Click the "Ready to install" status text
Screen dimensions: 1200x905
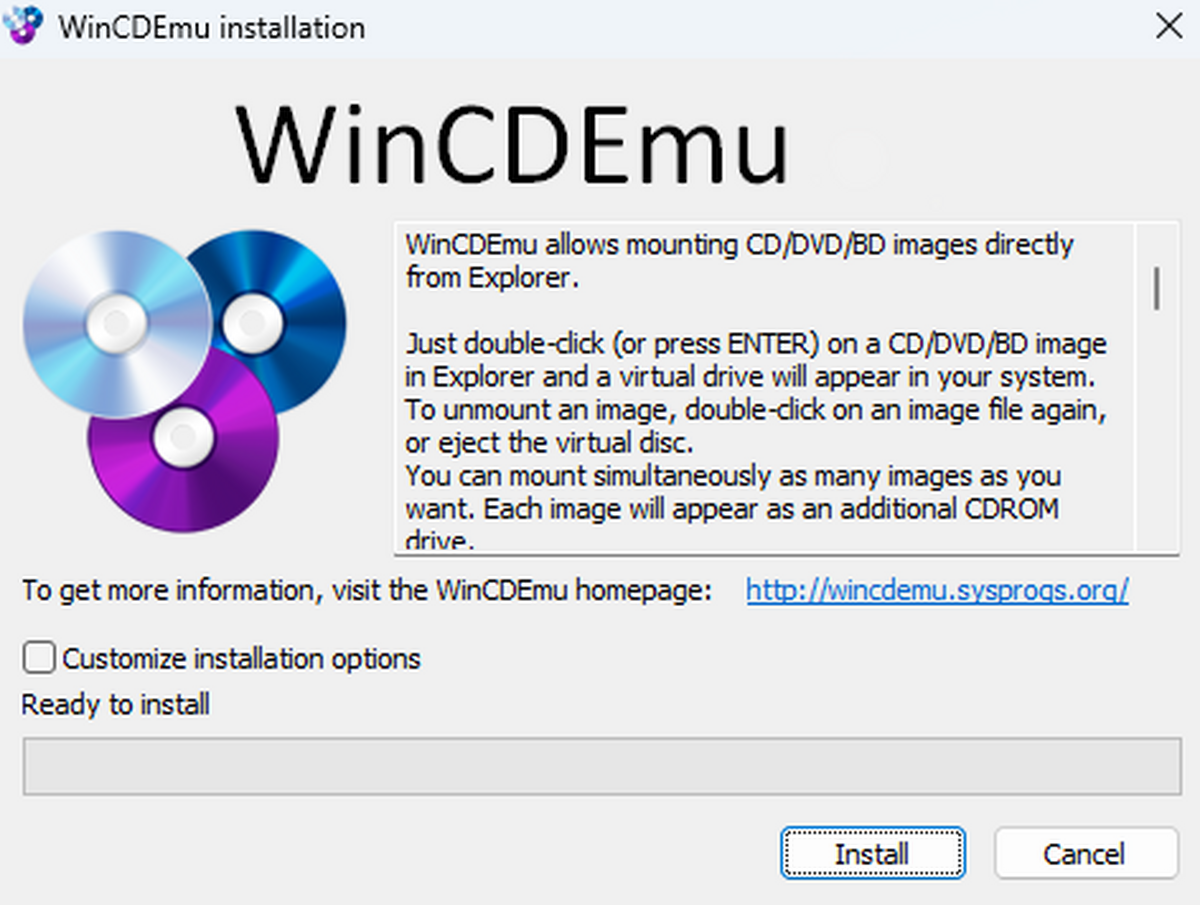tap(116, 705)
